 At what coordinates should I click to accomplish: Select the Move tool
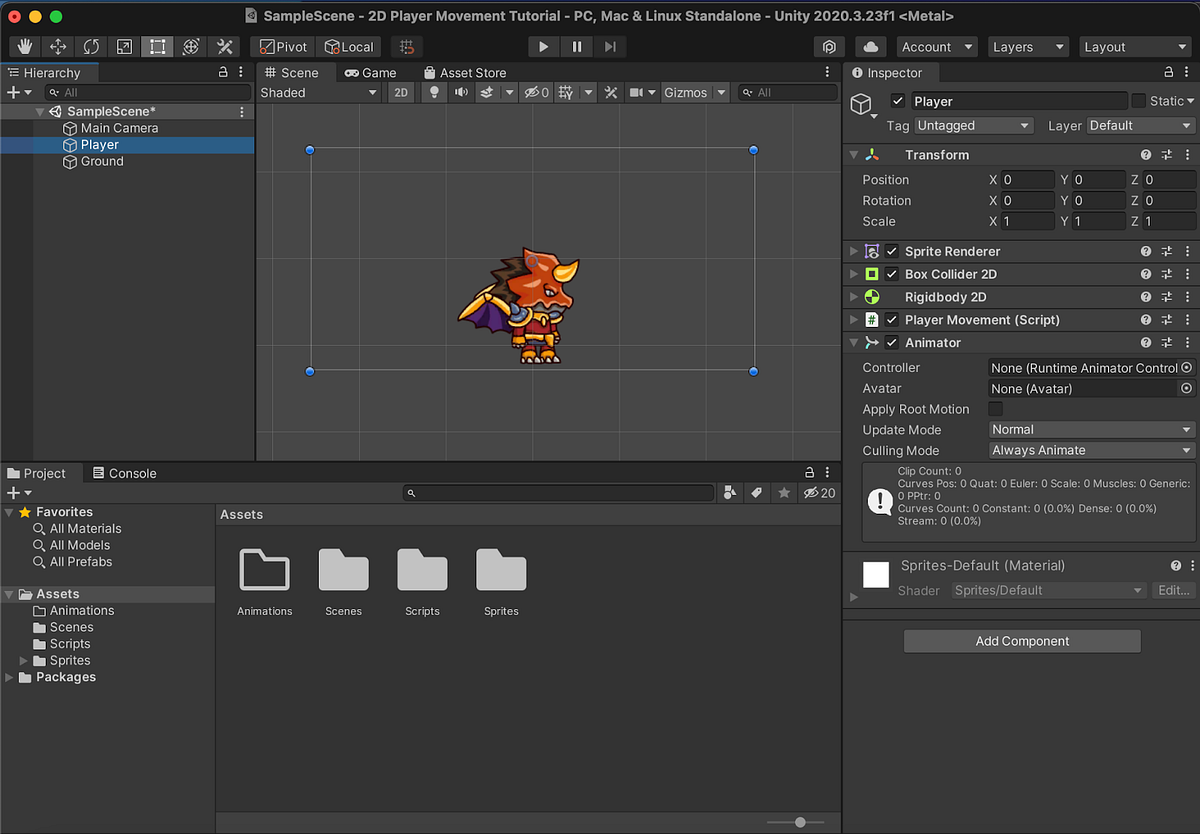pos(57,46)
